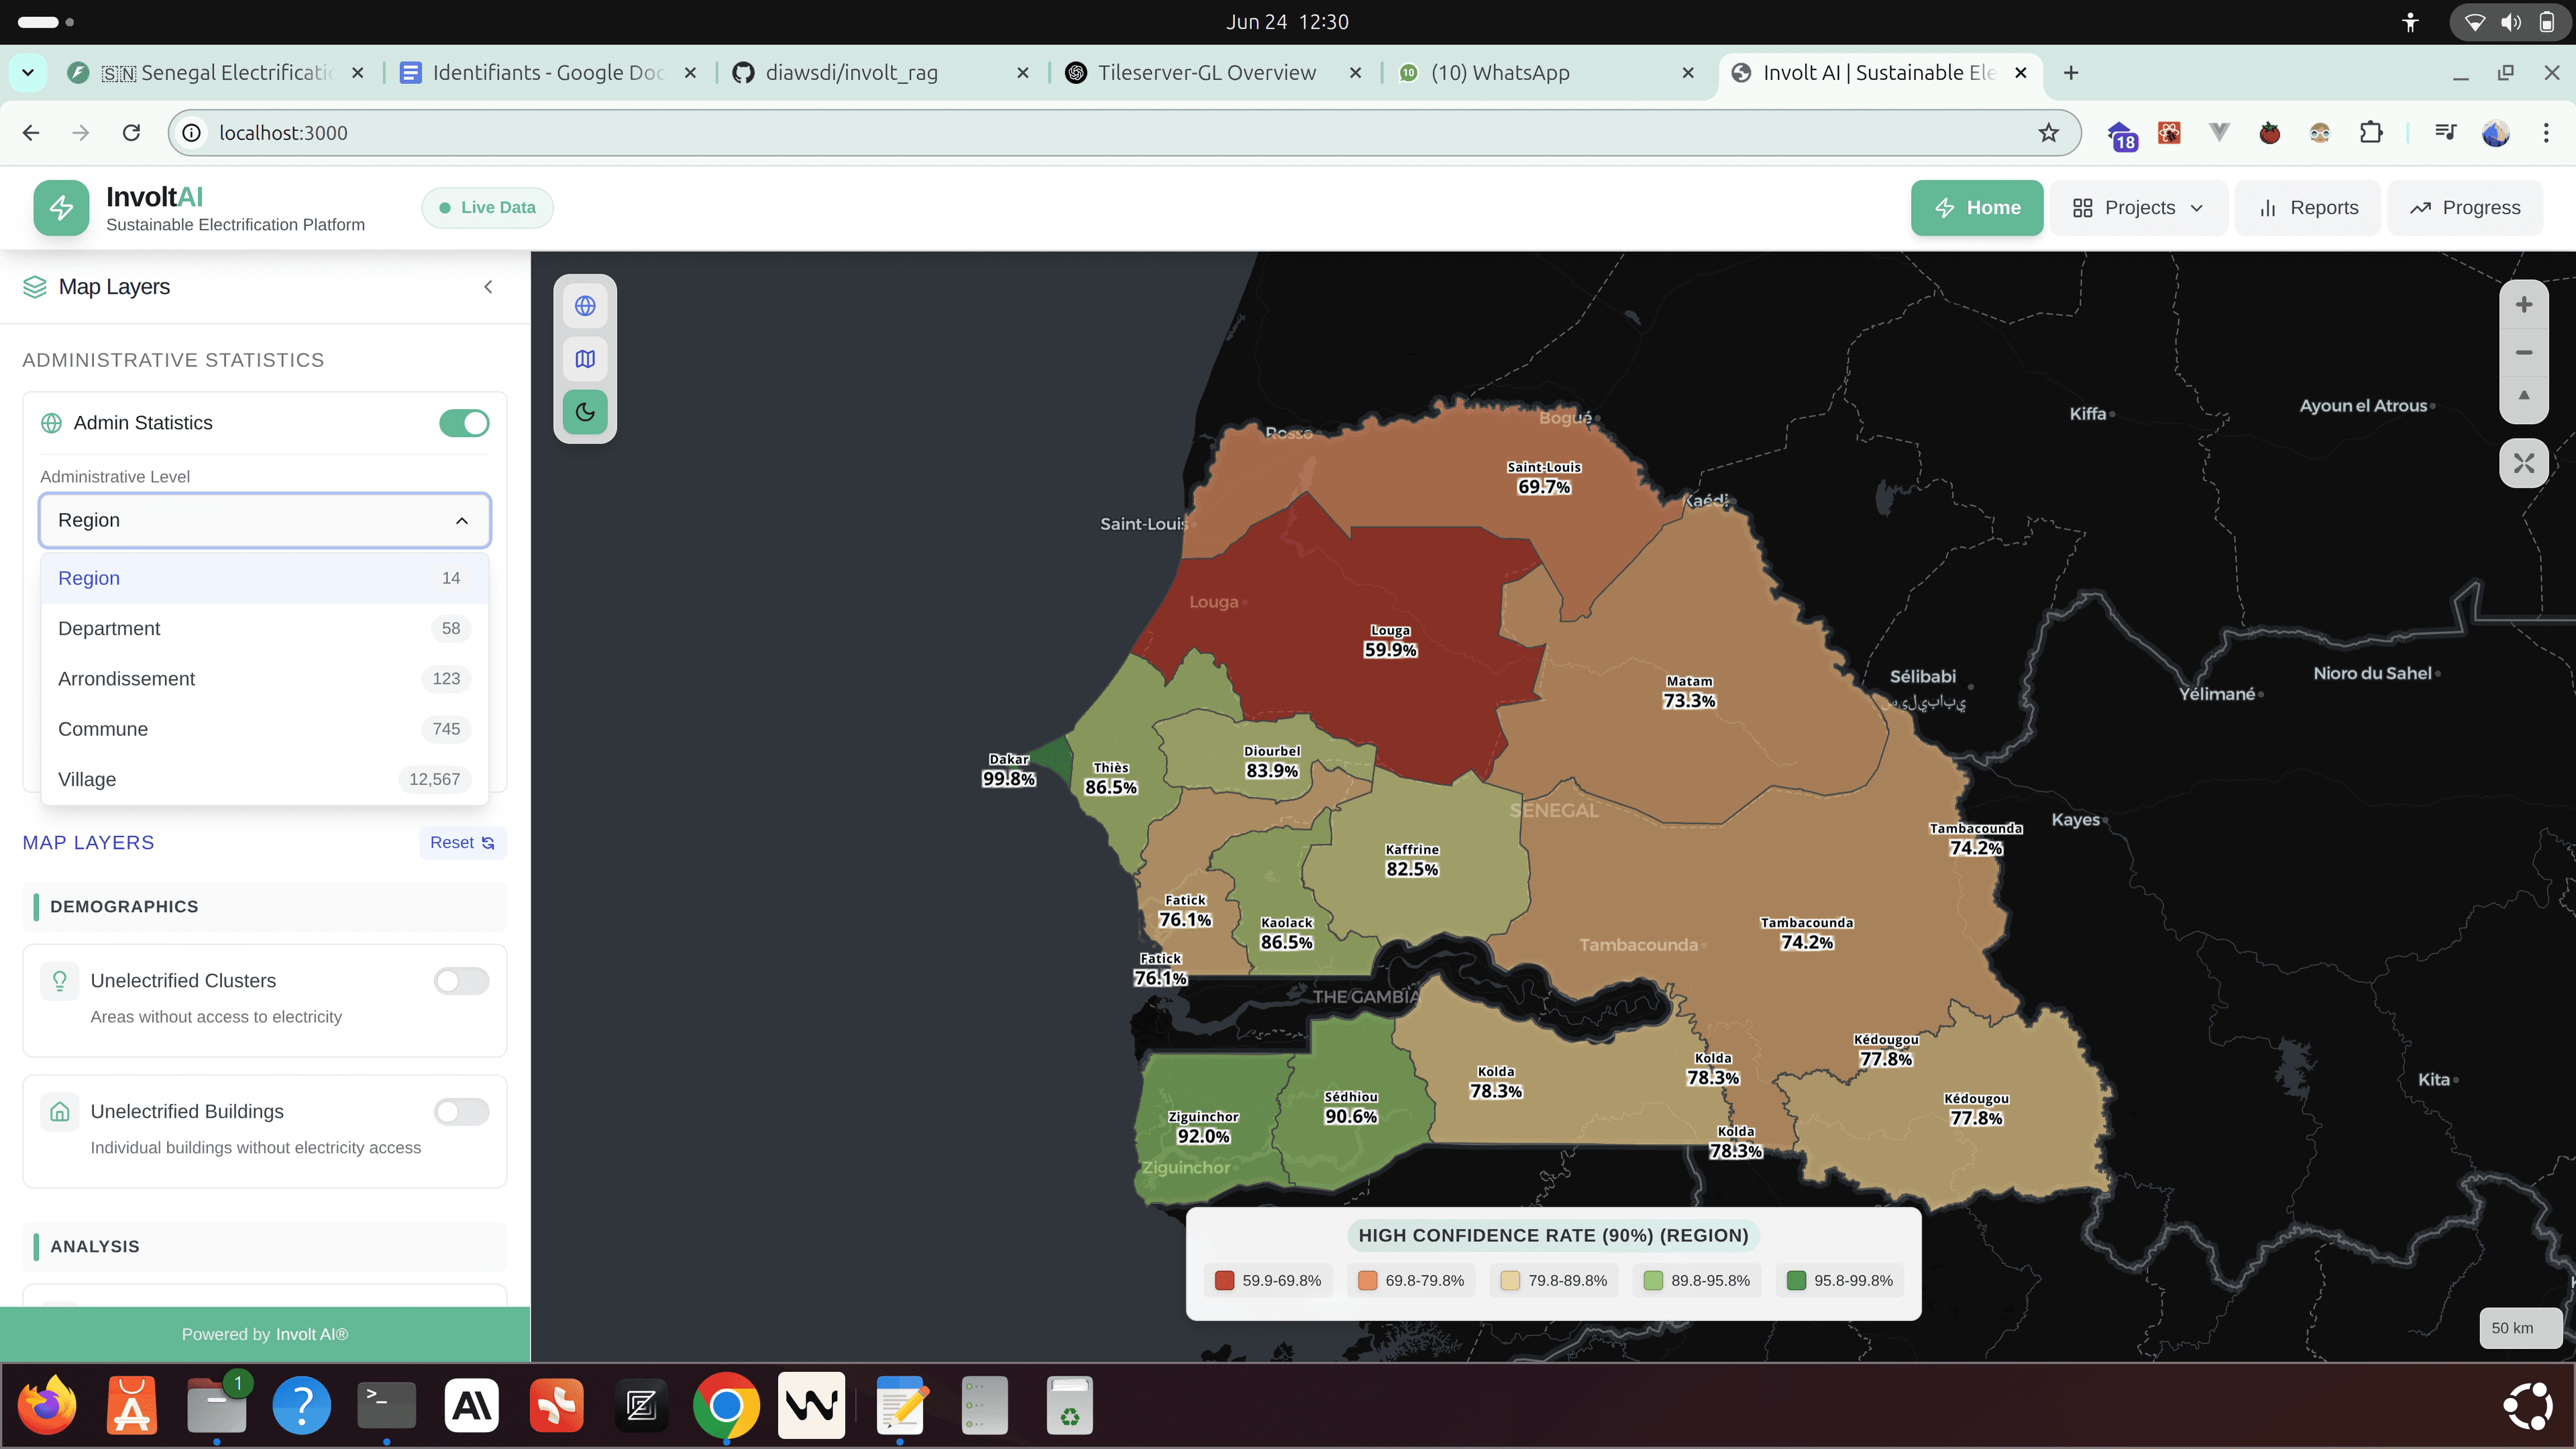The image size is (2576, 1449).
Task: Zoom in with the map plus button
Action: click(x=2523, y=305)
